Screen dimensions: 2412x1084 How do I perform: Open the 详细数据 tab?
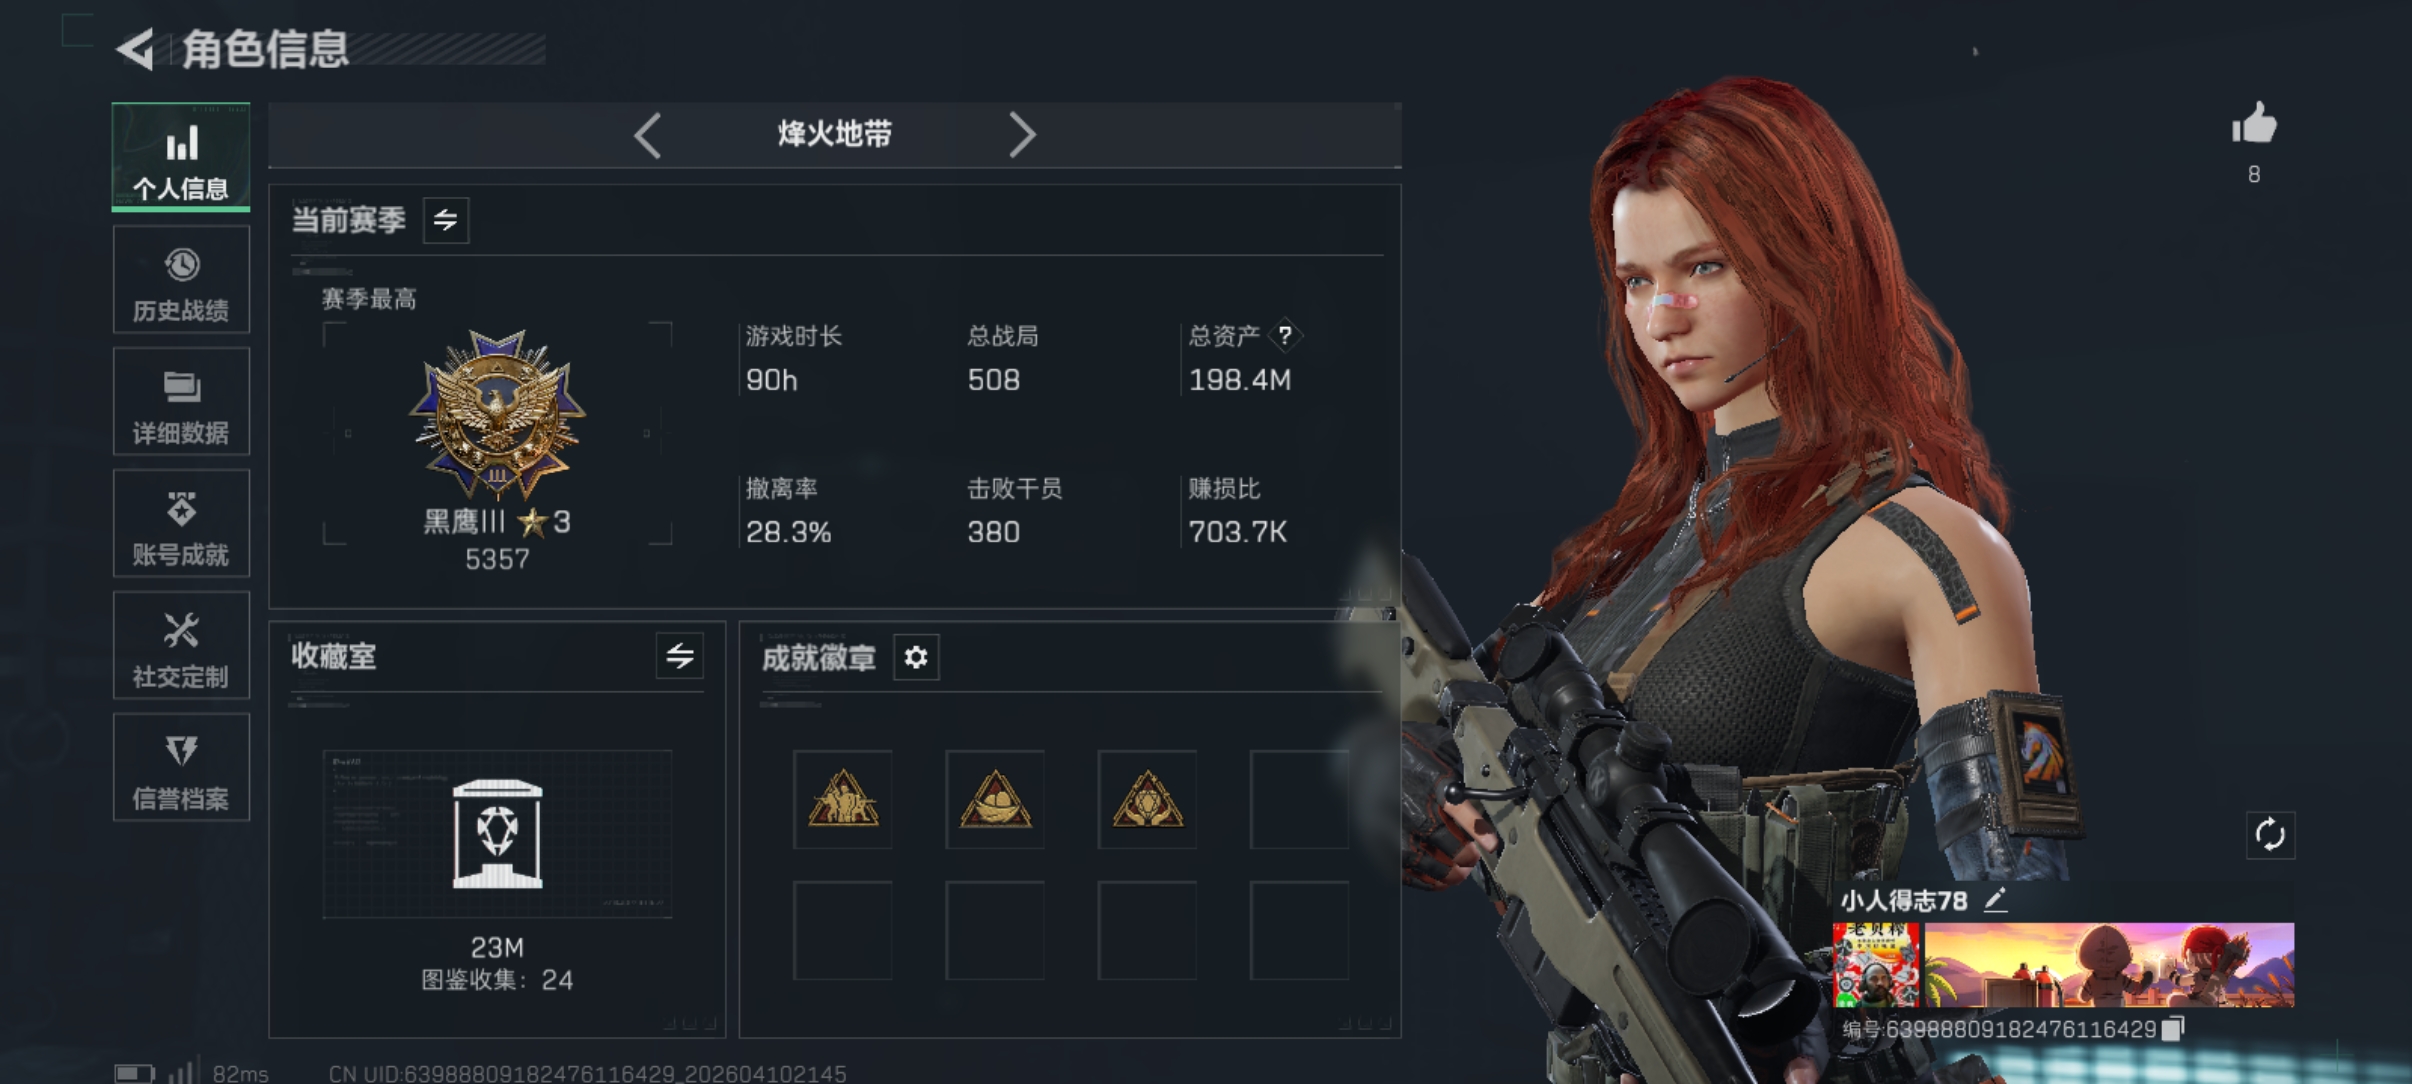point(181,402)
